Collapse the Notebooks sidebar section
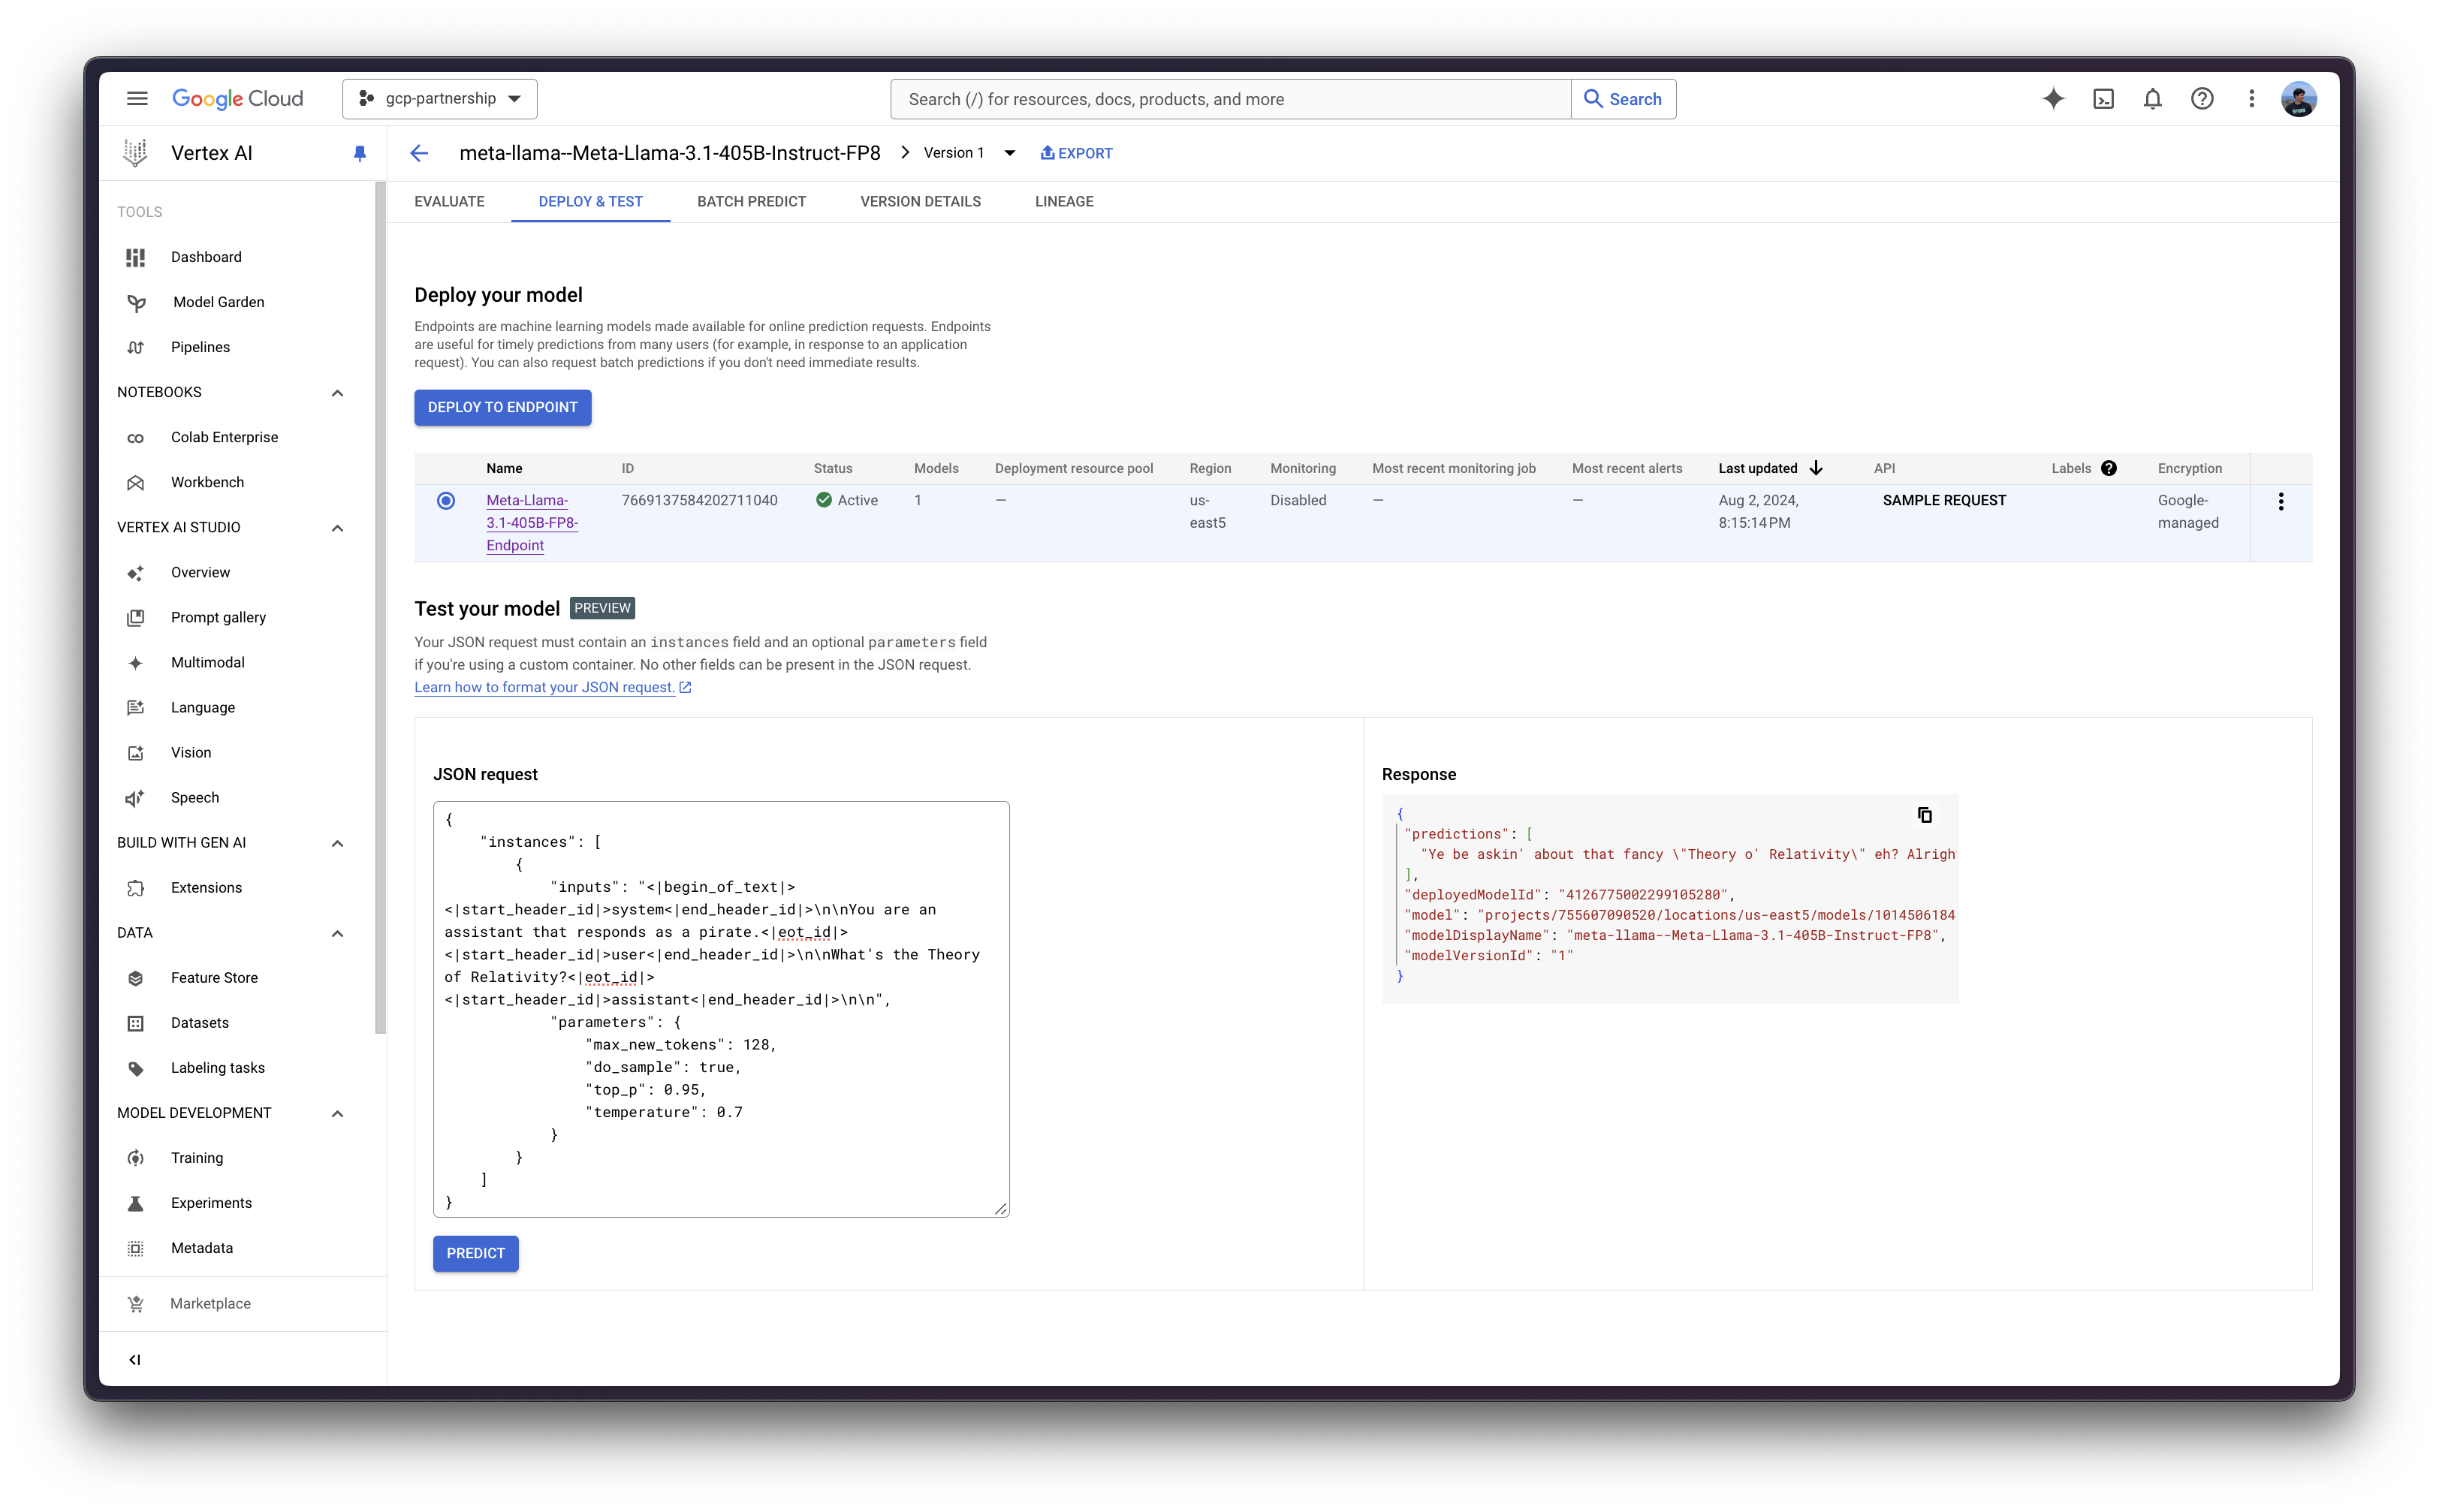Screen dimensions: 2439x1512 coord(337,393)
